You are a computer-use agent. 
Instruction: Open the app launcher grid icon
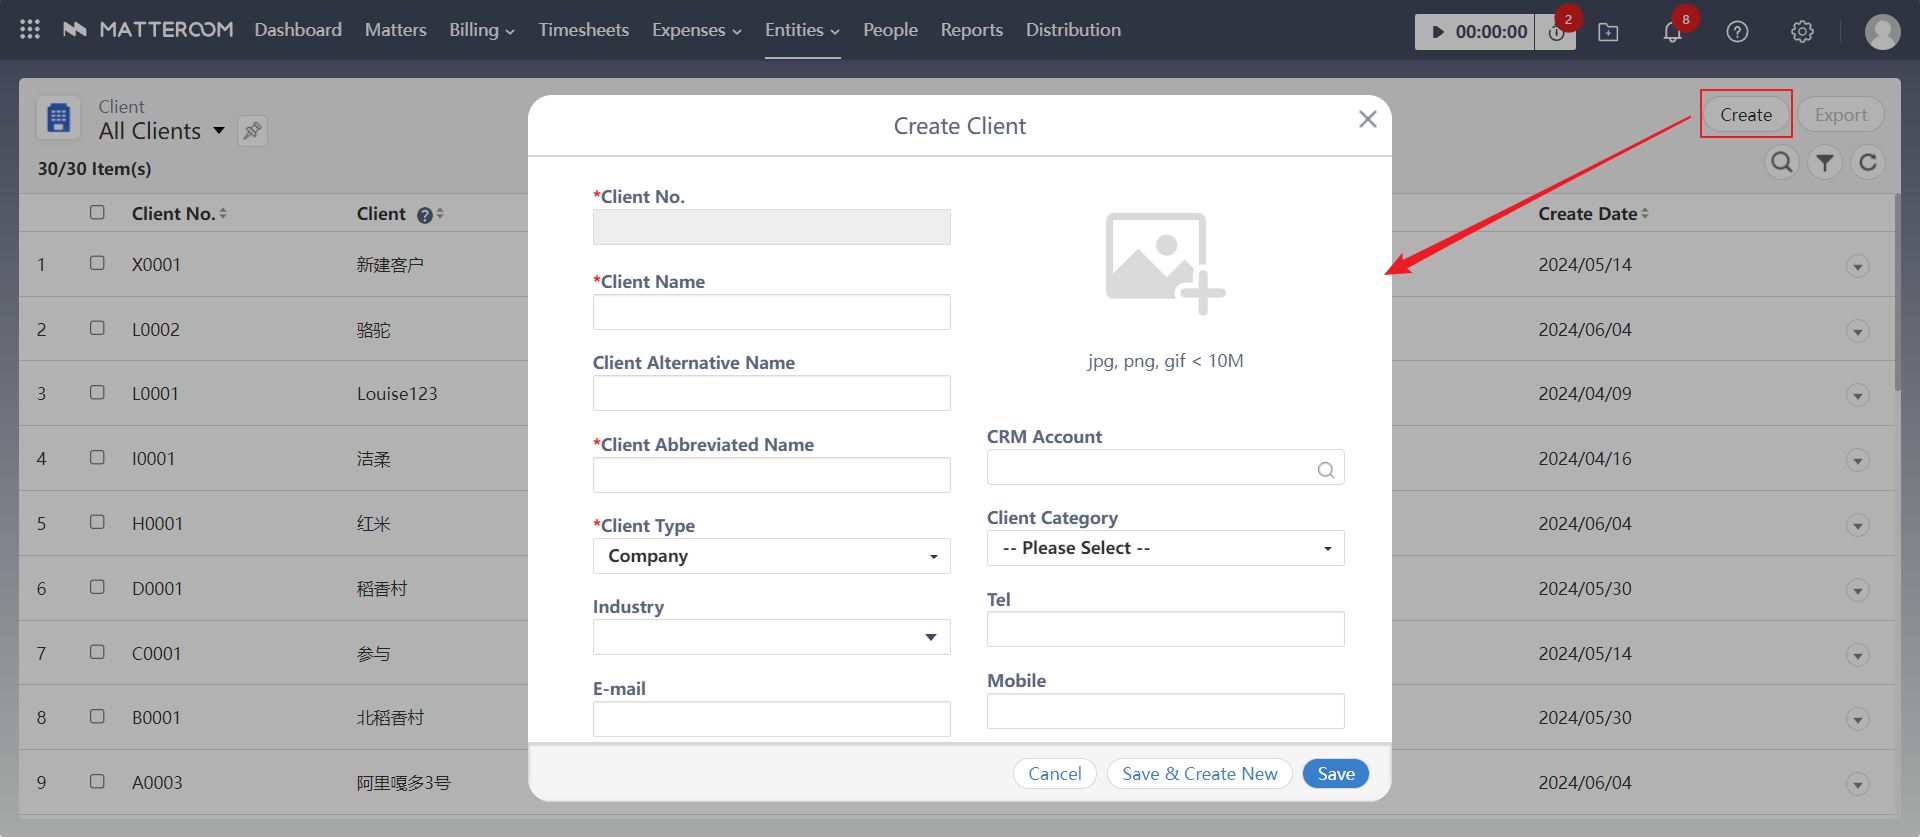click(x=30, y=30)
